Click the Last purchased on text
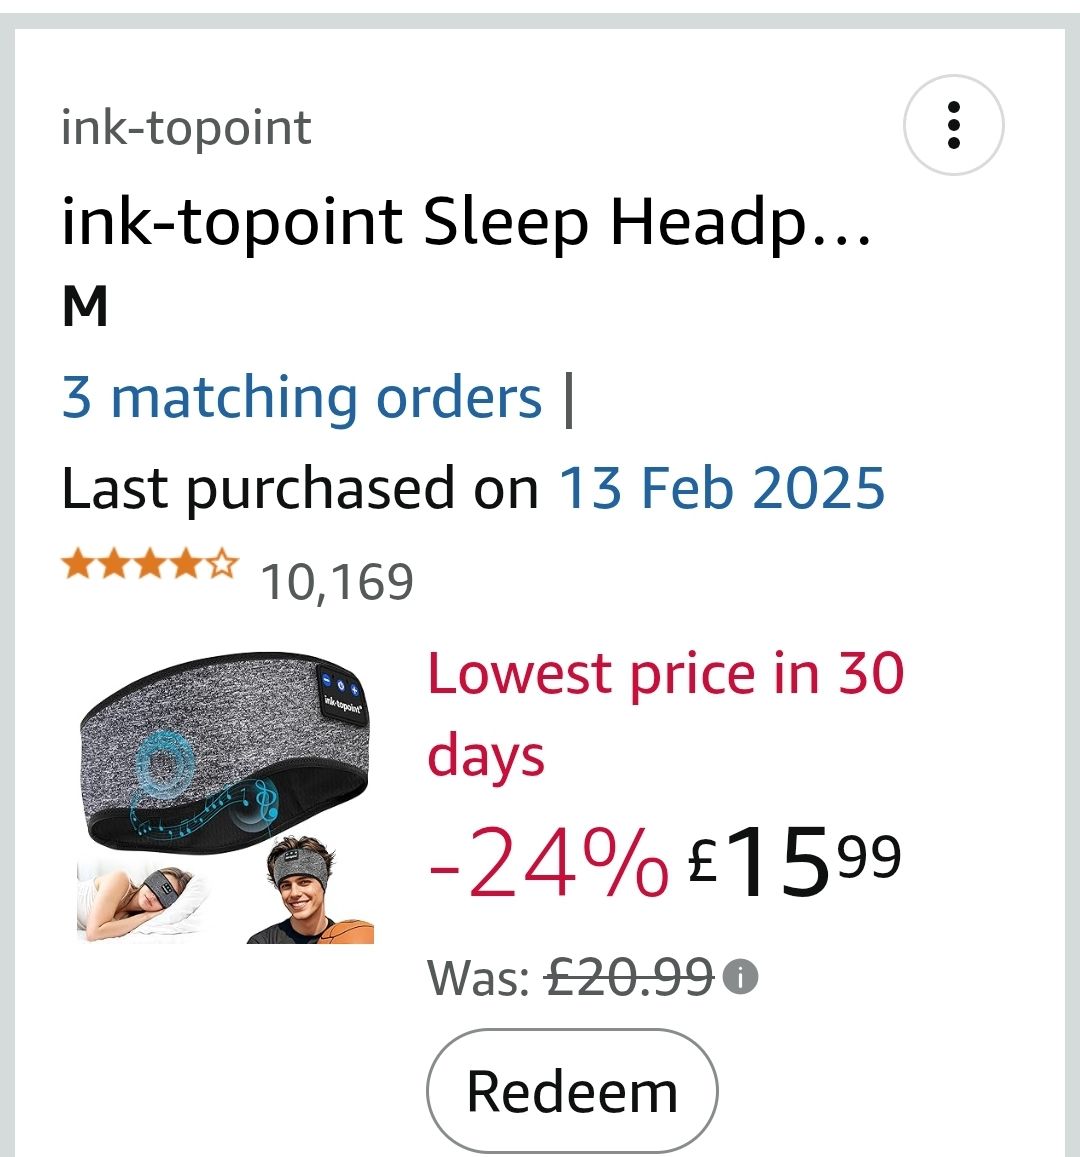This screenshot has width=1080, height=1157. [x=300, y=488]
